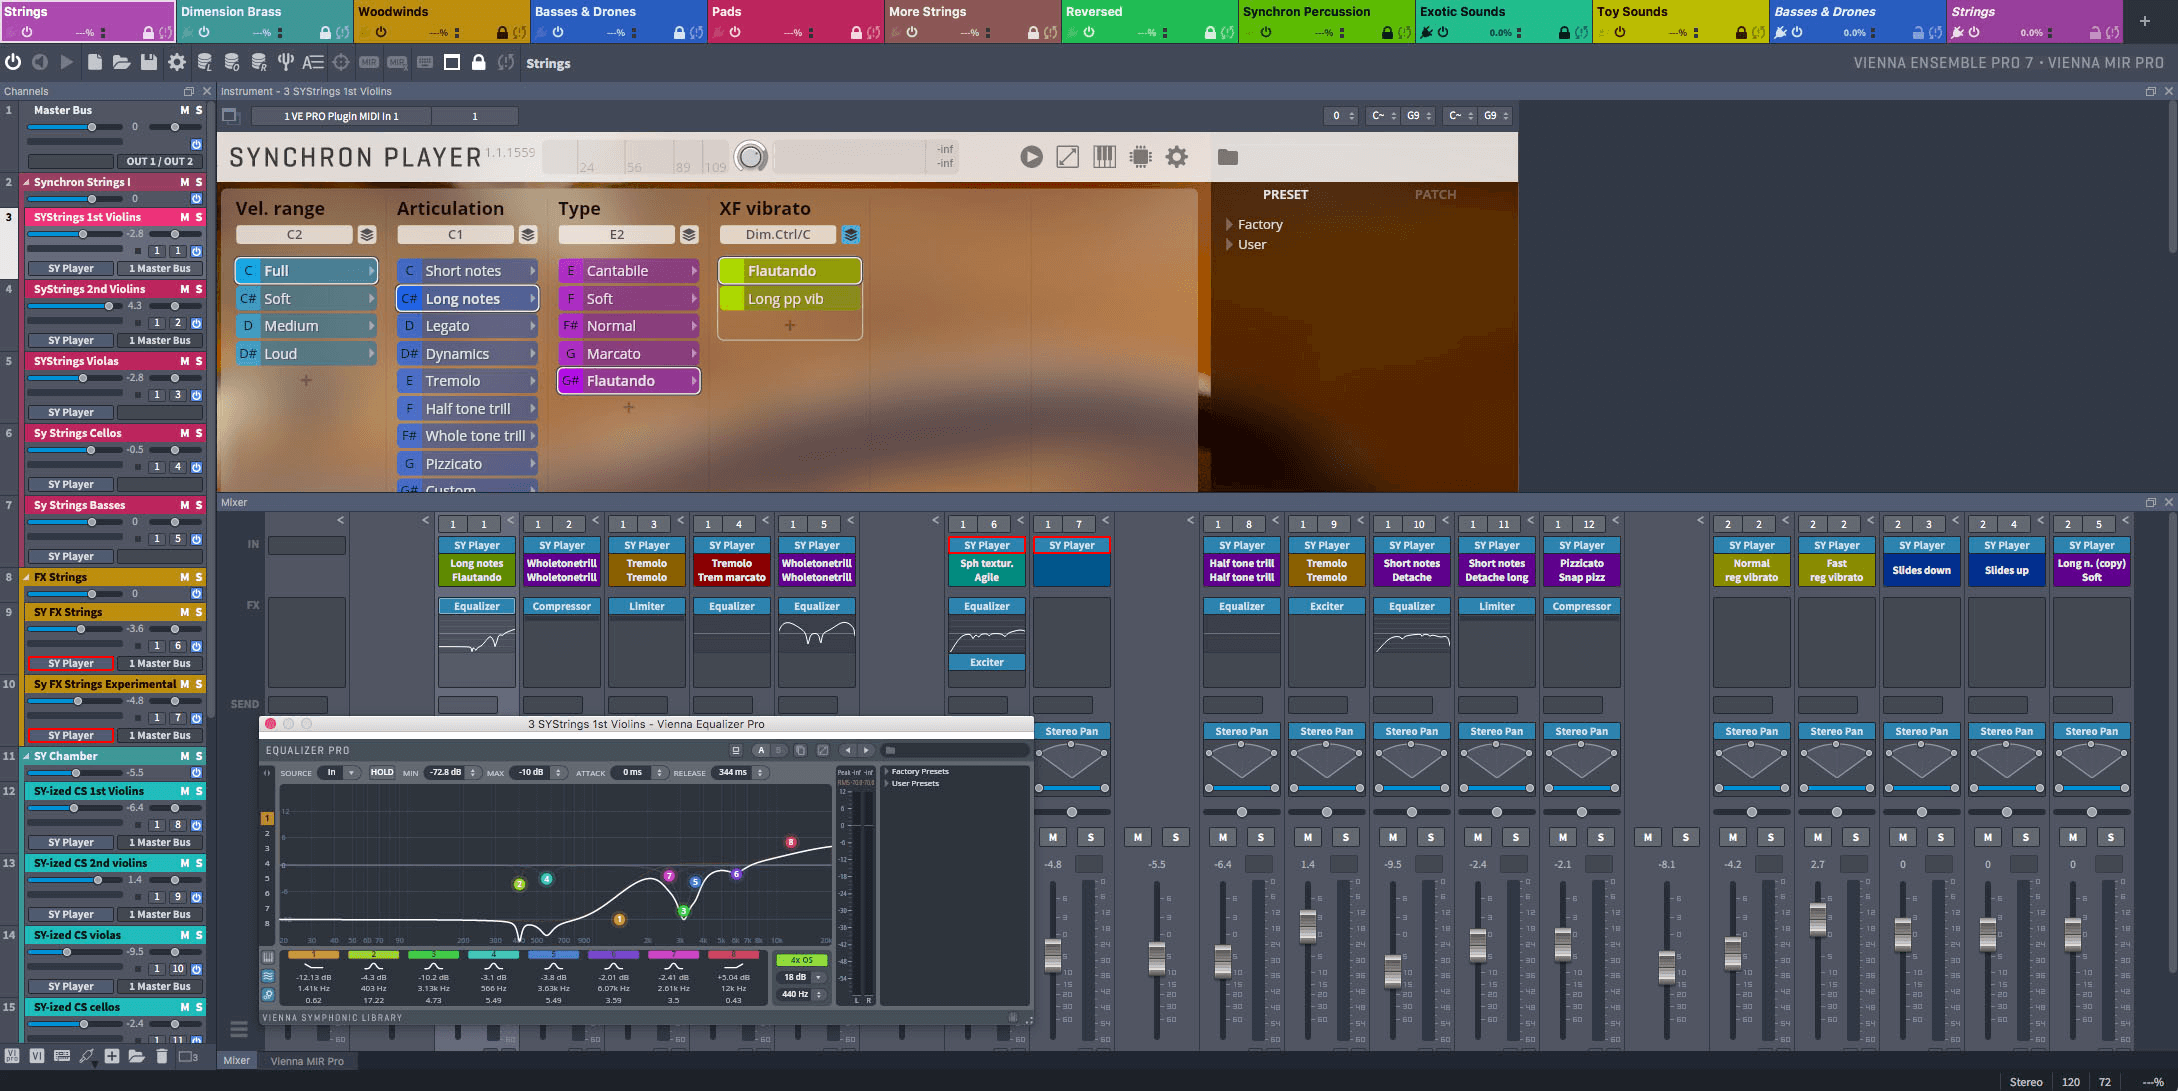Toggle HOLD in Equalizer Pro
The image size is (2178, 1091).
pos(382,772)
